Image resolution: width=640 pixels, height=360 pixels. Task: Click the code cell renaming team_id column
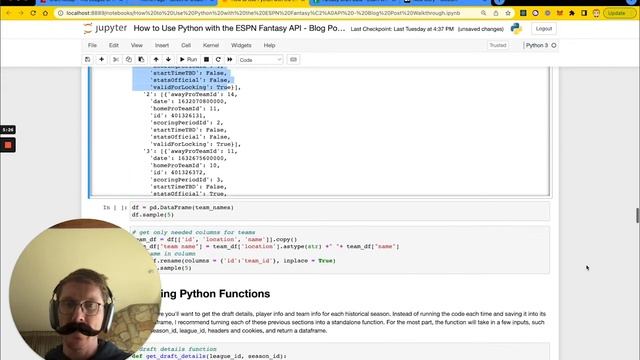click(340, 250)
